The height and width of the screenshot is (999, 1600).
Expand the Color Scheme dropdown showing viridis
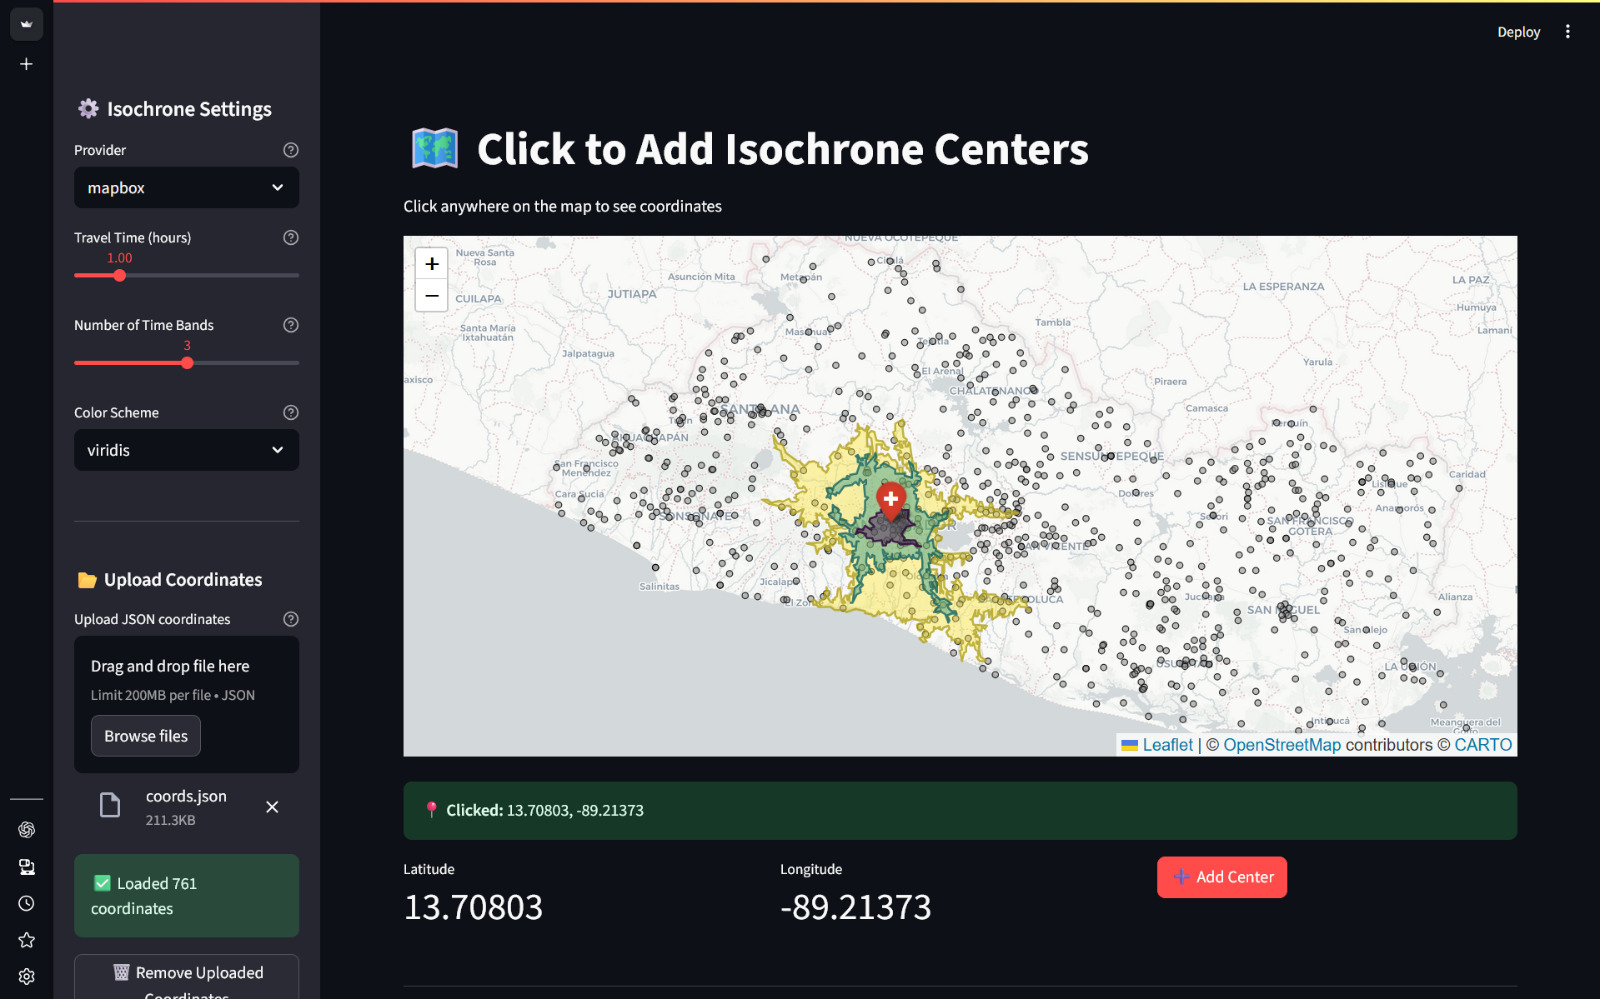coord(186,450)
